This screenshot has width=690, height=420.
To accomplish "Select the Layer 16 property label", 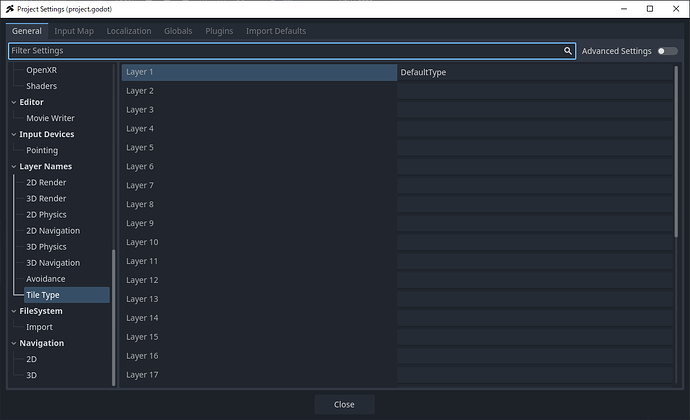I will (x=142, y=356).
